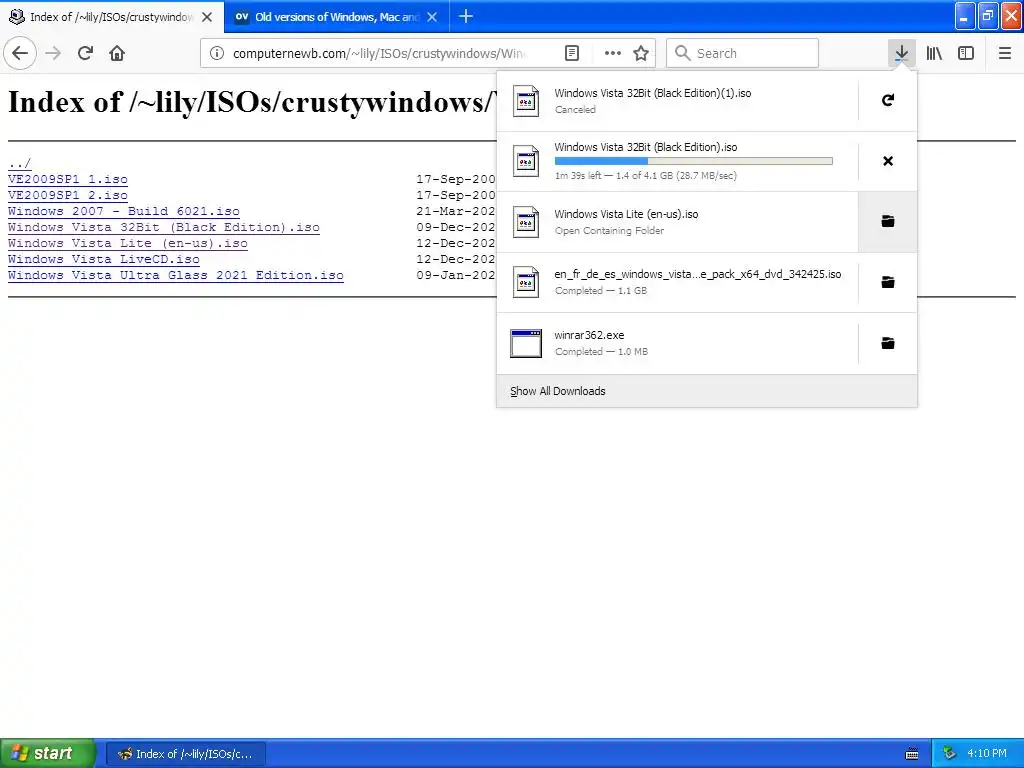This screenshot has width=1024, height=768.
Task: Download Windows Vista Ultra Glass 2021 Edition.iso
Action: click(176, 275)
